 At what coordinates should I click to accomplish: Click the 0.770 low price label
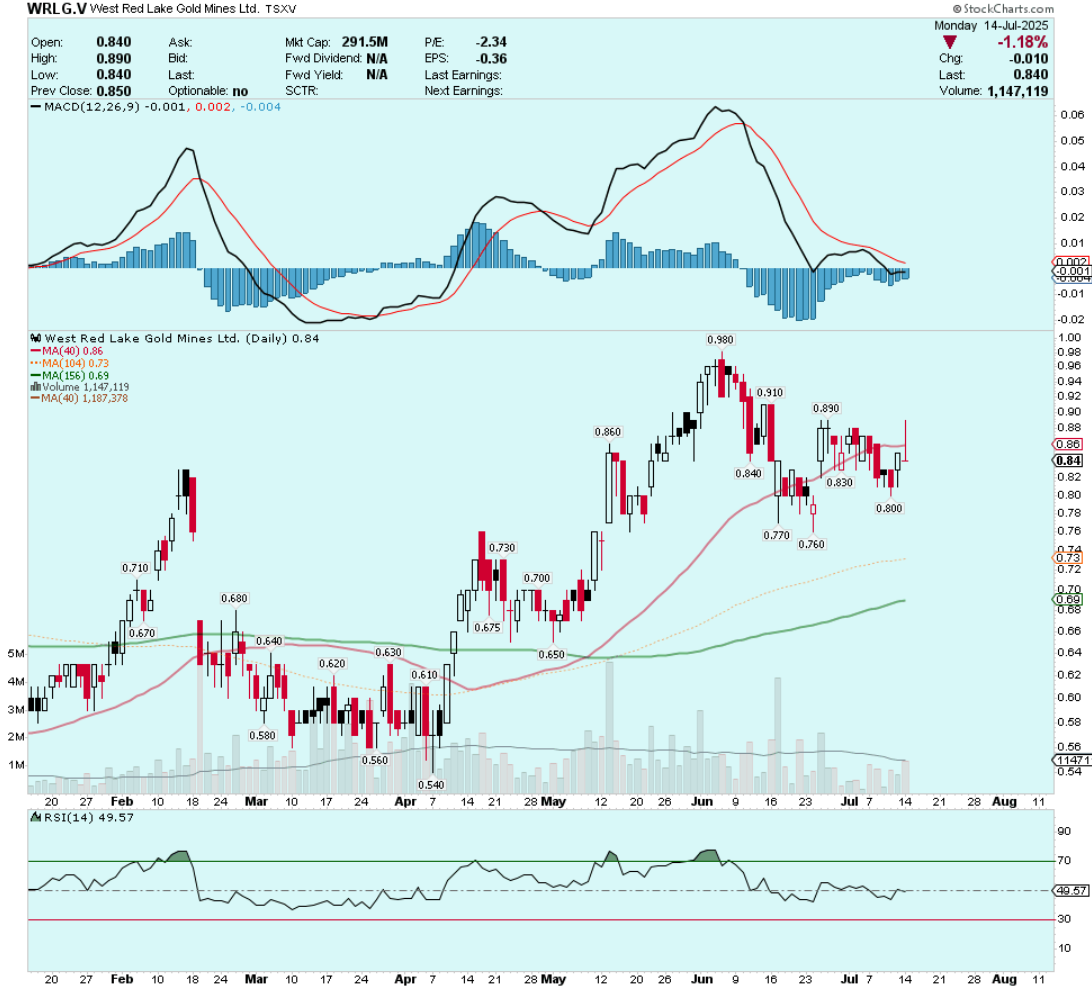[777, 536]
